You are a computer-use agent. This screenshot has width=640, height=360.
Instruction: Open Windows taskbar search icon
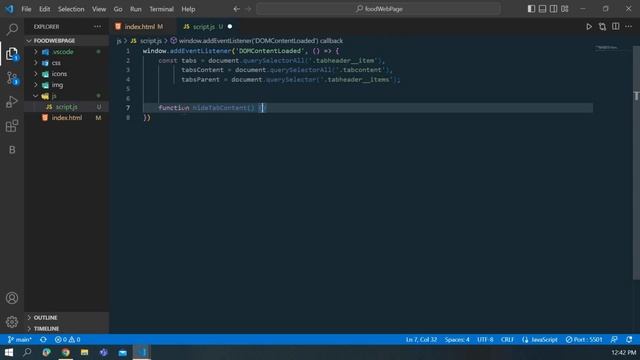coord(27,352)
